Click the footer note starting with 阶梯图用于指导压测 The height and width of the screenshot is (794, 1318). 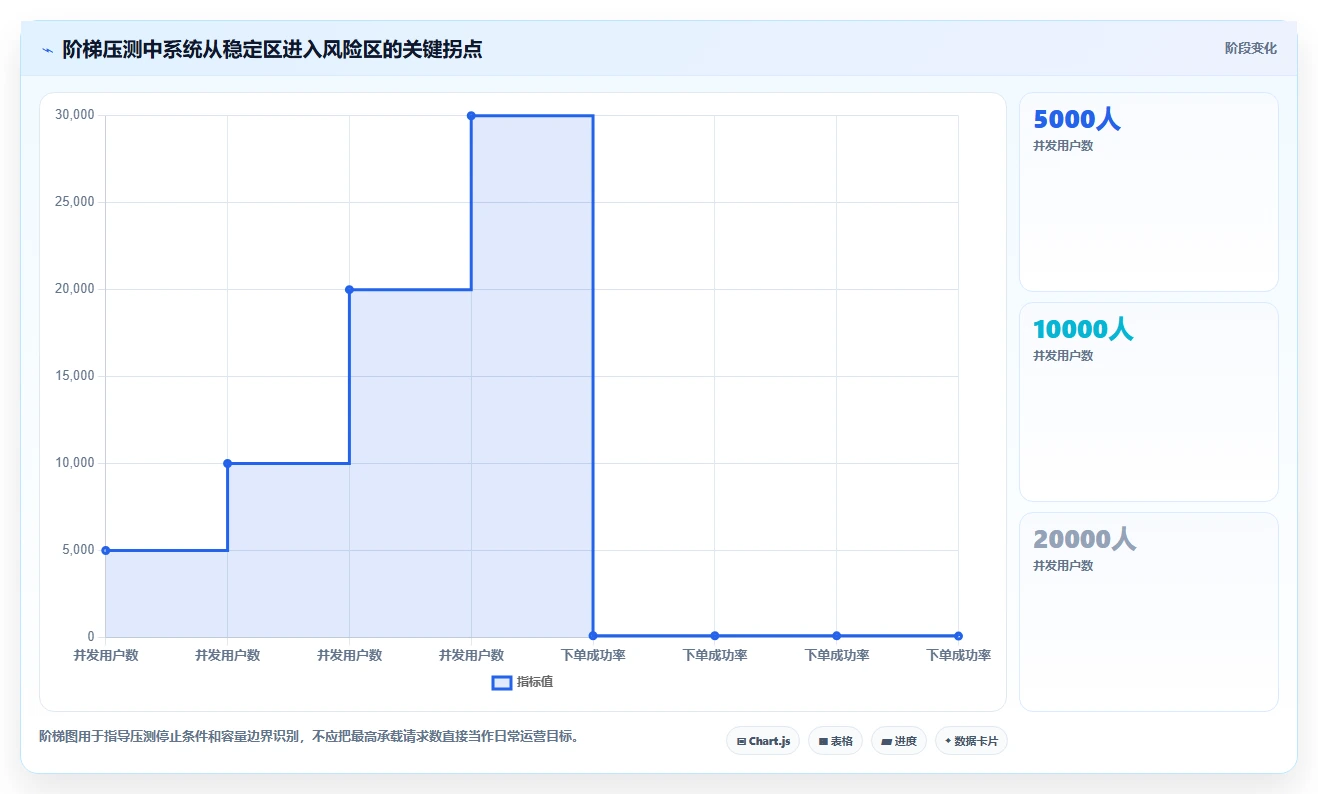[x=309, y=736]
